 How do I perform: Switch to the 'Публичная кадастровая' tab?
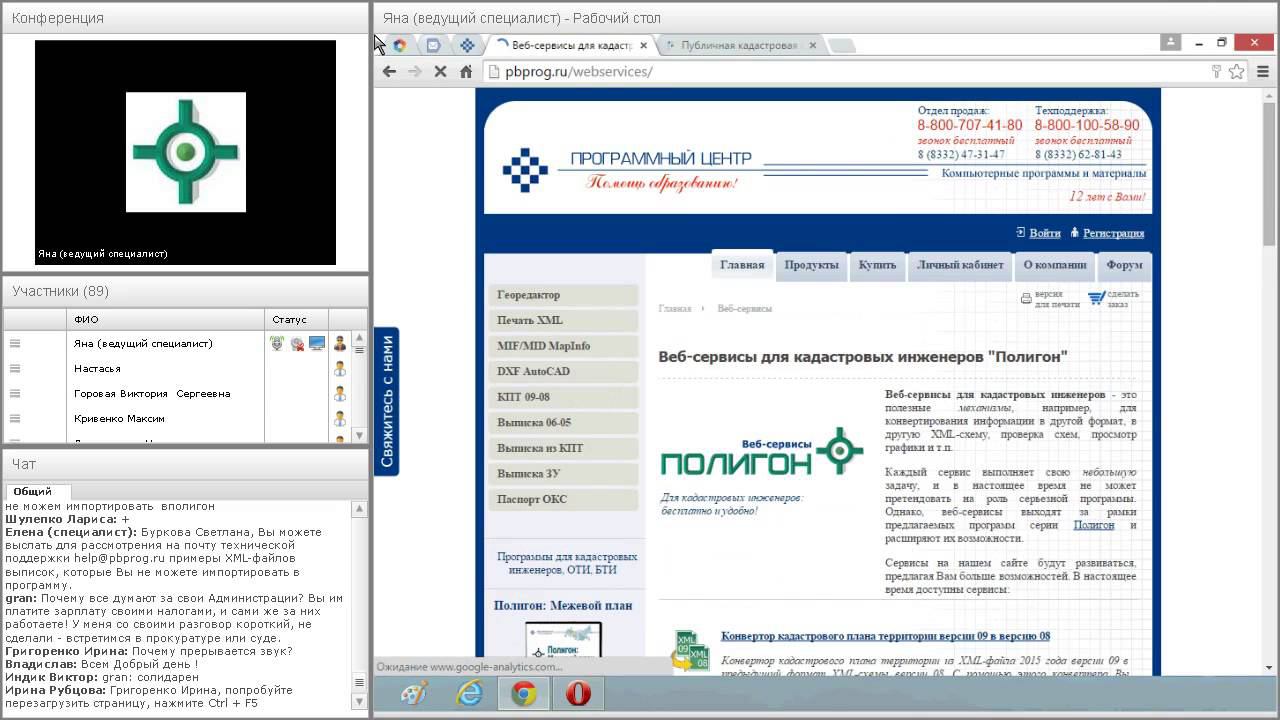[740, 45]
